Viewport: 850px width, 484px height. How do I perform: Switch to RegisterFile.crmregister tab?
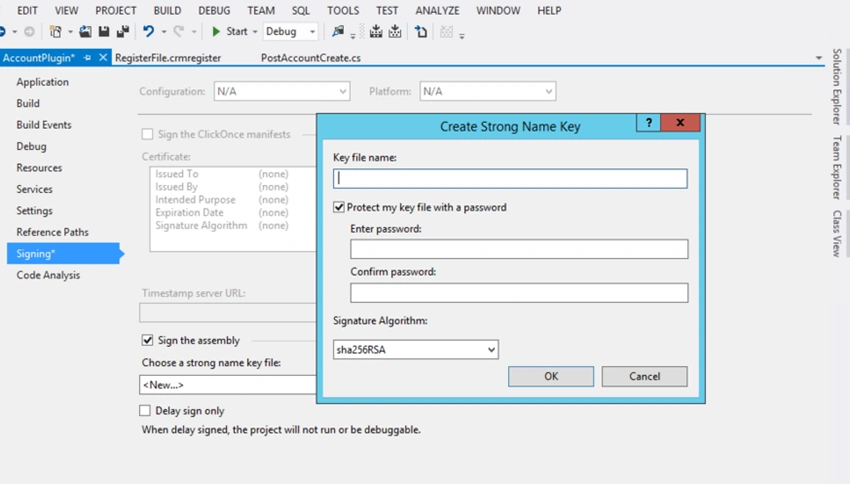pyautogui.click(x=168, y=57)
